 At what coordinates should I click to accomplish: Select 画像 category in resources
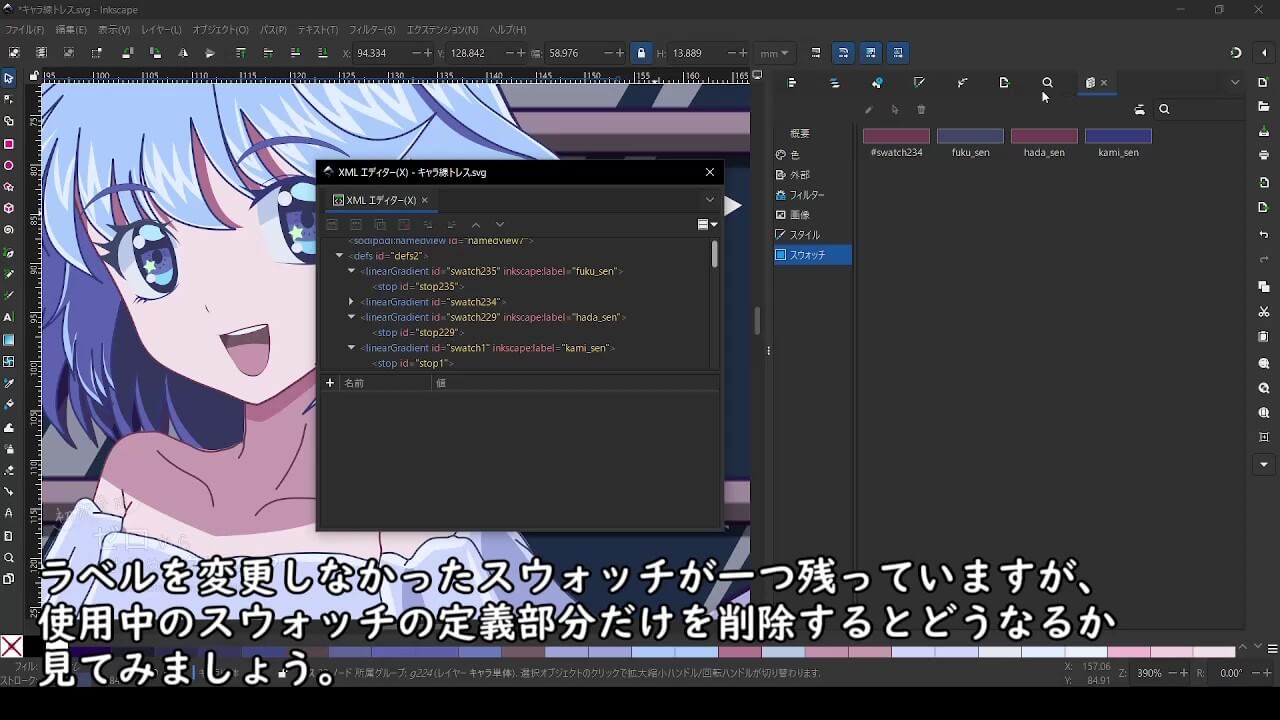pos(813,215)
